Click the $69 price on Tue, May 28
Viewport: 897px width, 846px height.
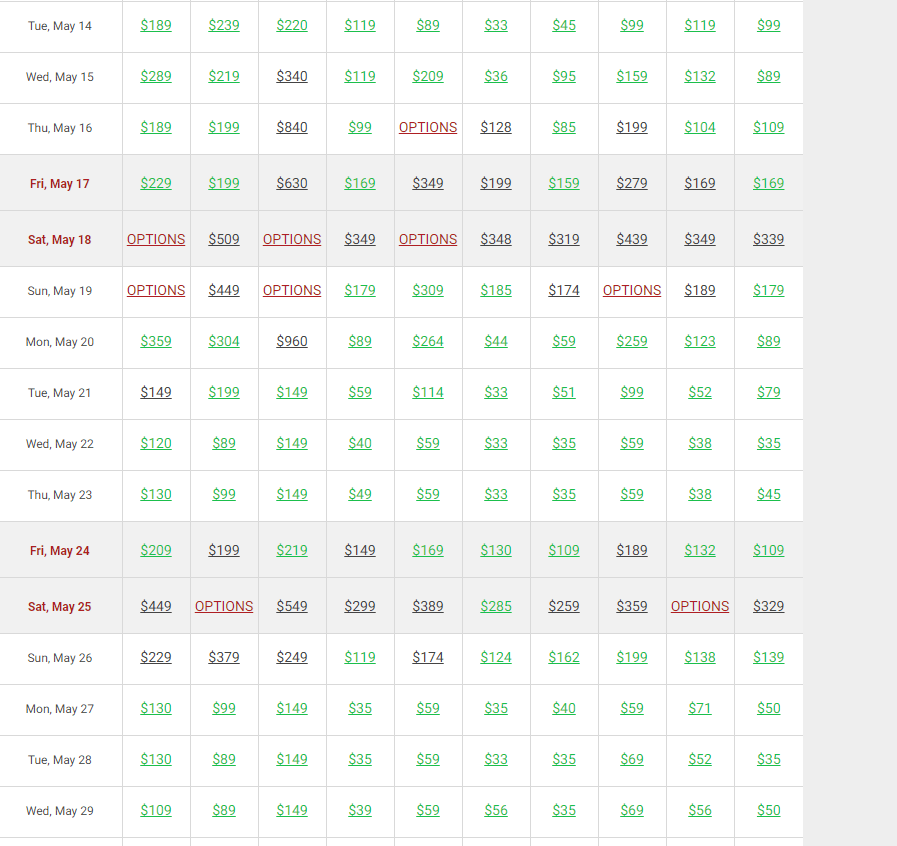[x=632, y=758]
